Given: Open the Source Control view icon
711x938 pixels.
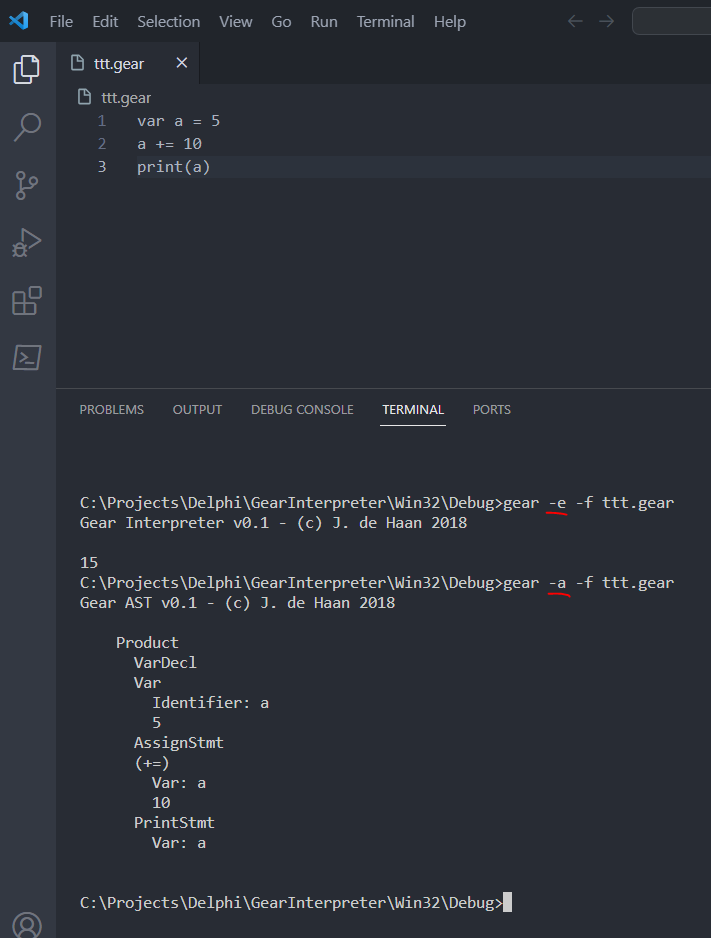Looking at the screenshot, I should [x=26, y=185].
